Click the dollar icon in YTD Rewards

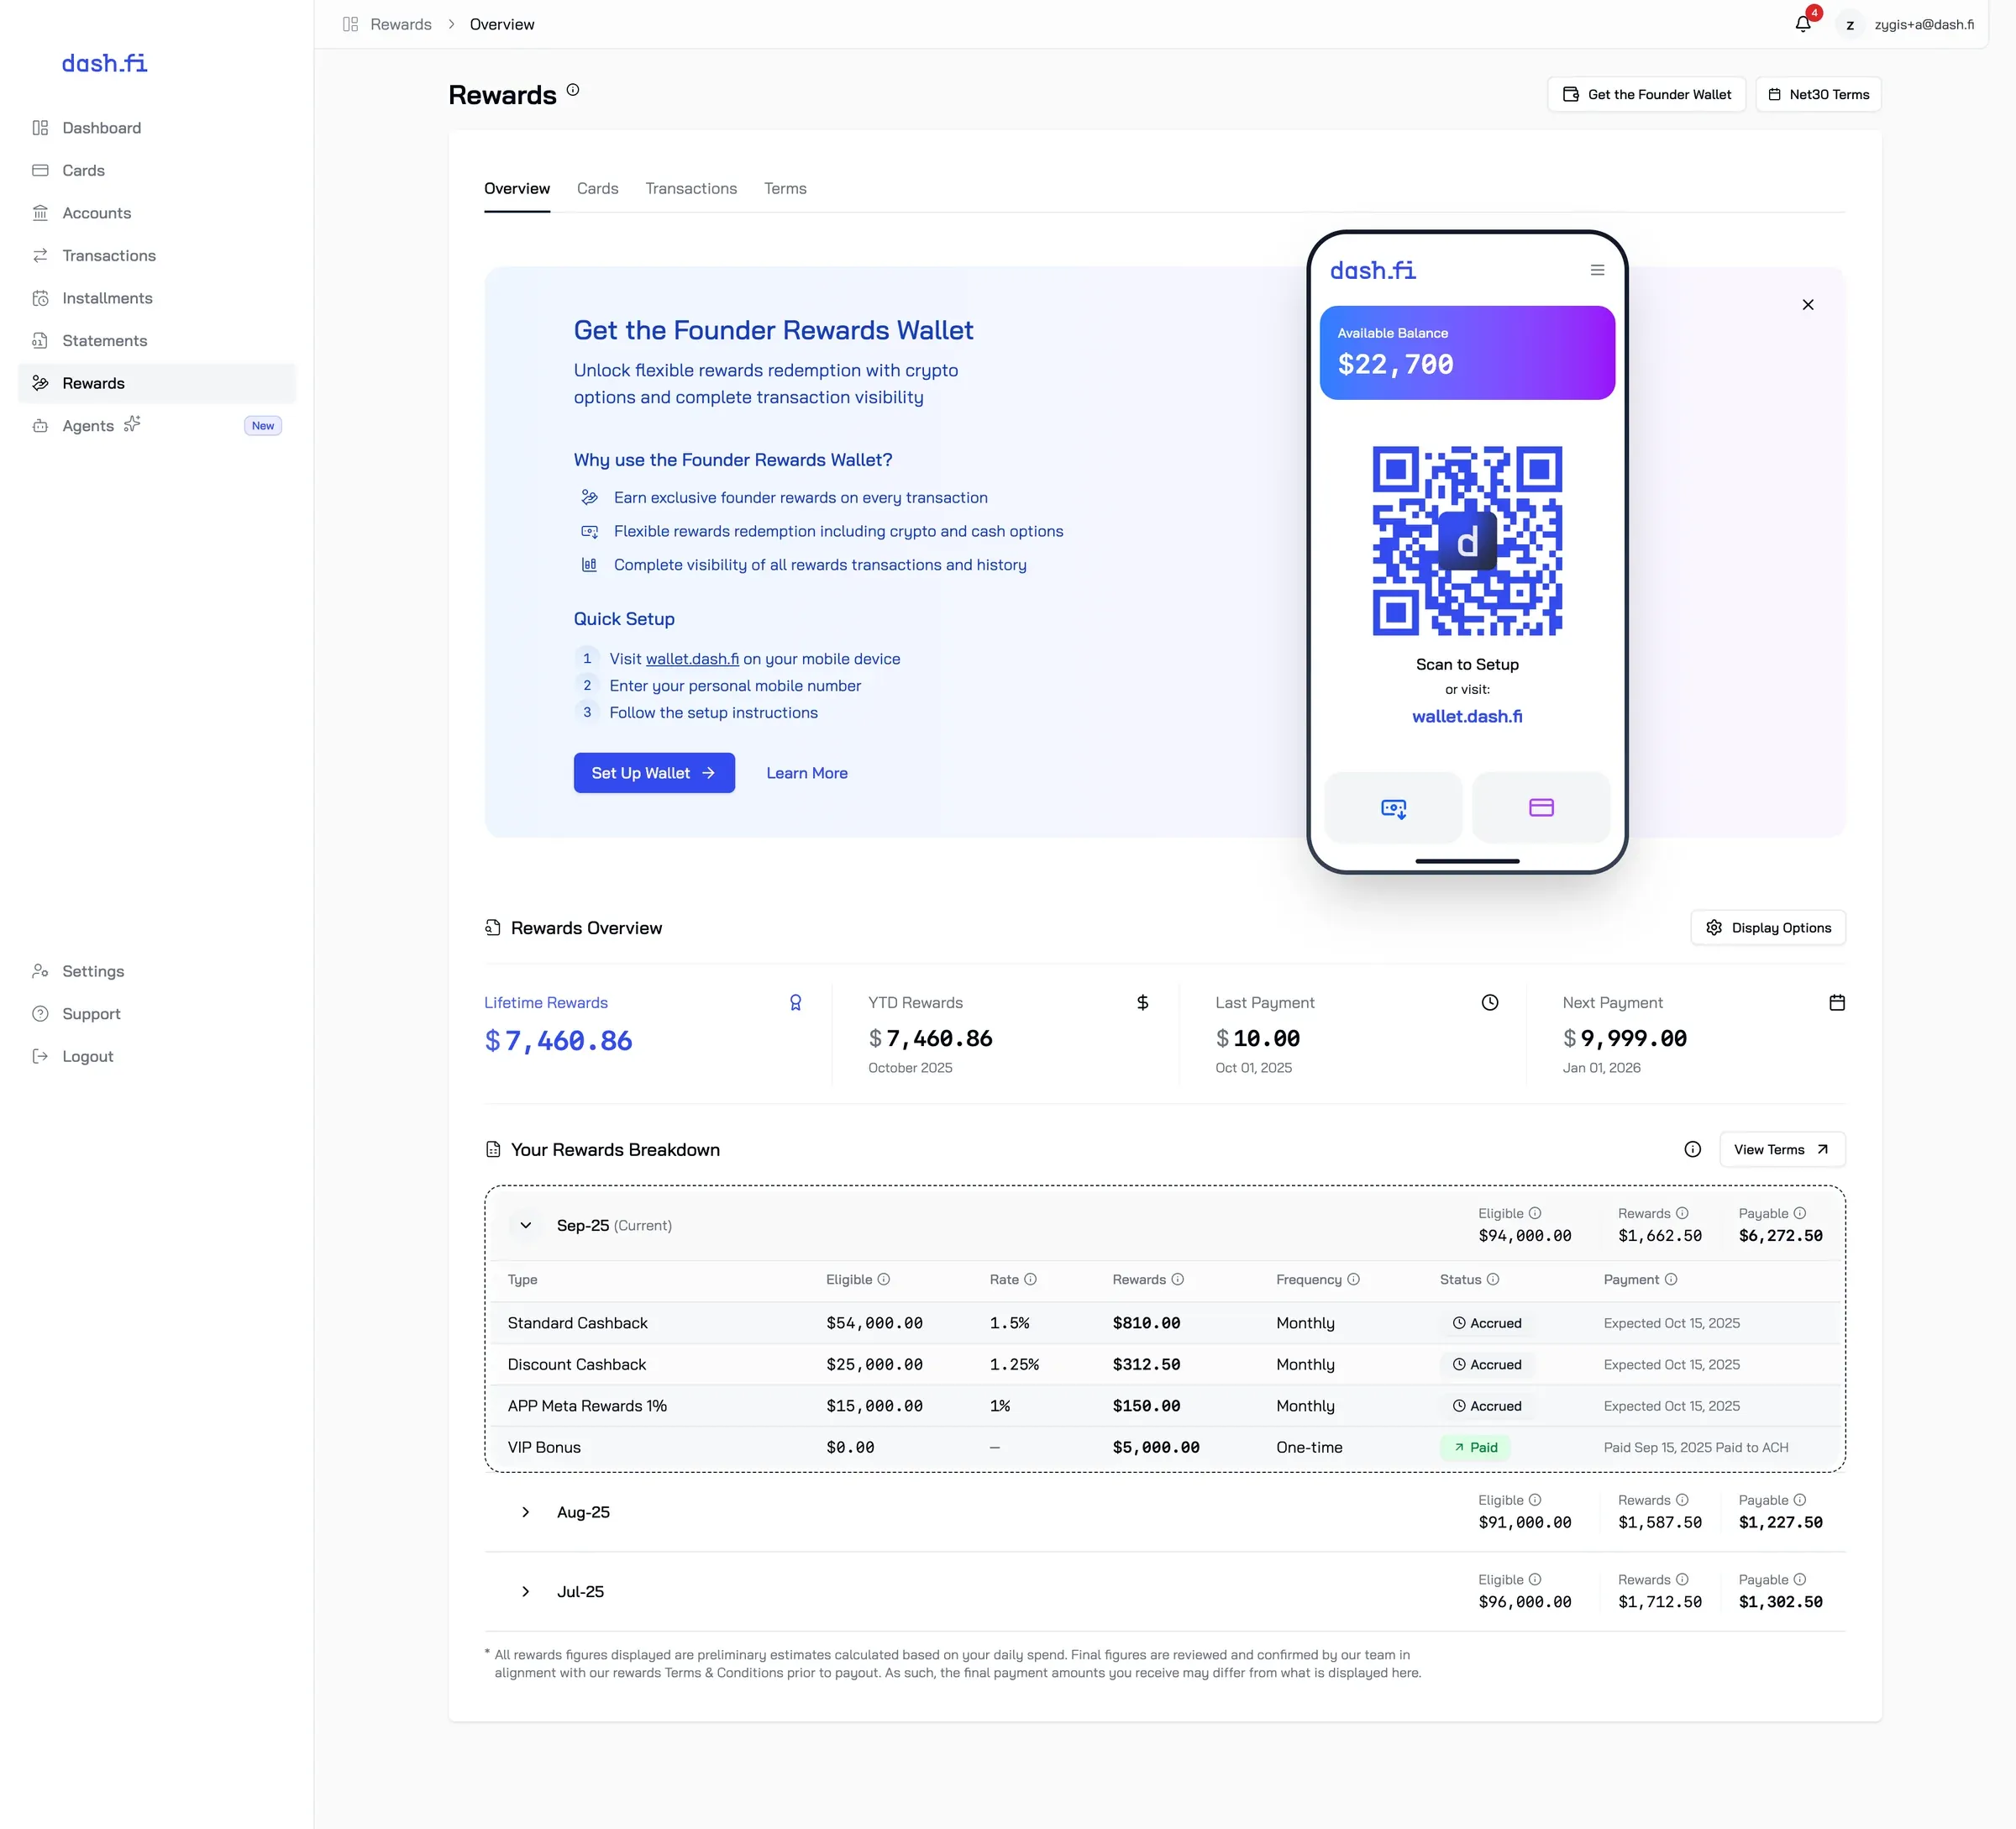1142,1002
